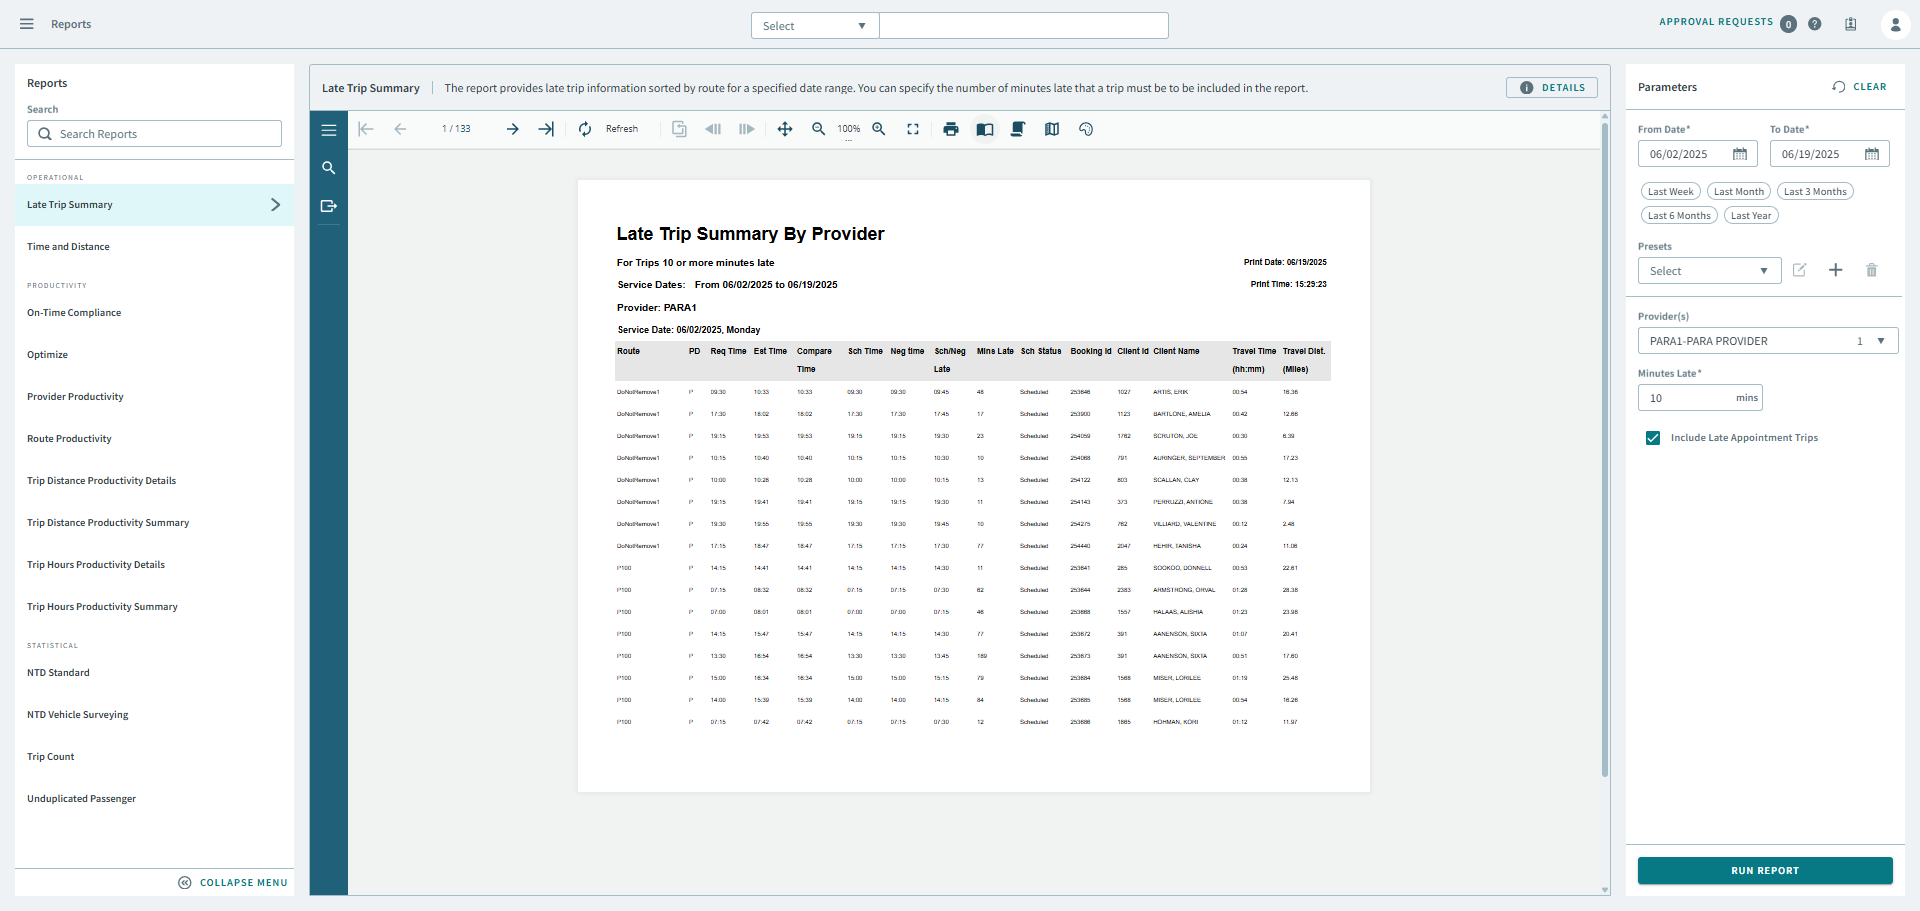Open the From Date calendar picker
Screen dimensions: 1920x911
pyautogui.click(x=1740, y=154)
